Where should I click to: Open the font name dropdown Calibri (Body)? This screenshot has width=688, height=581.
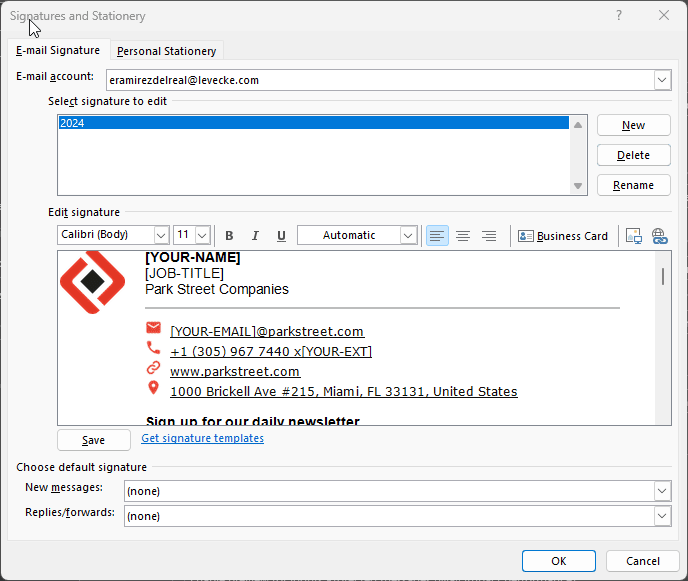(x=161, y=235)
